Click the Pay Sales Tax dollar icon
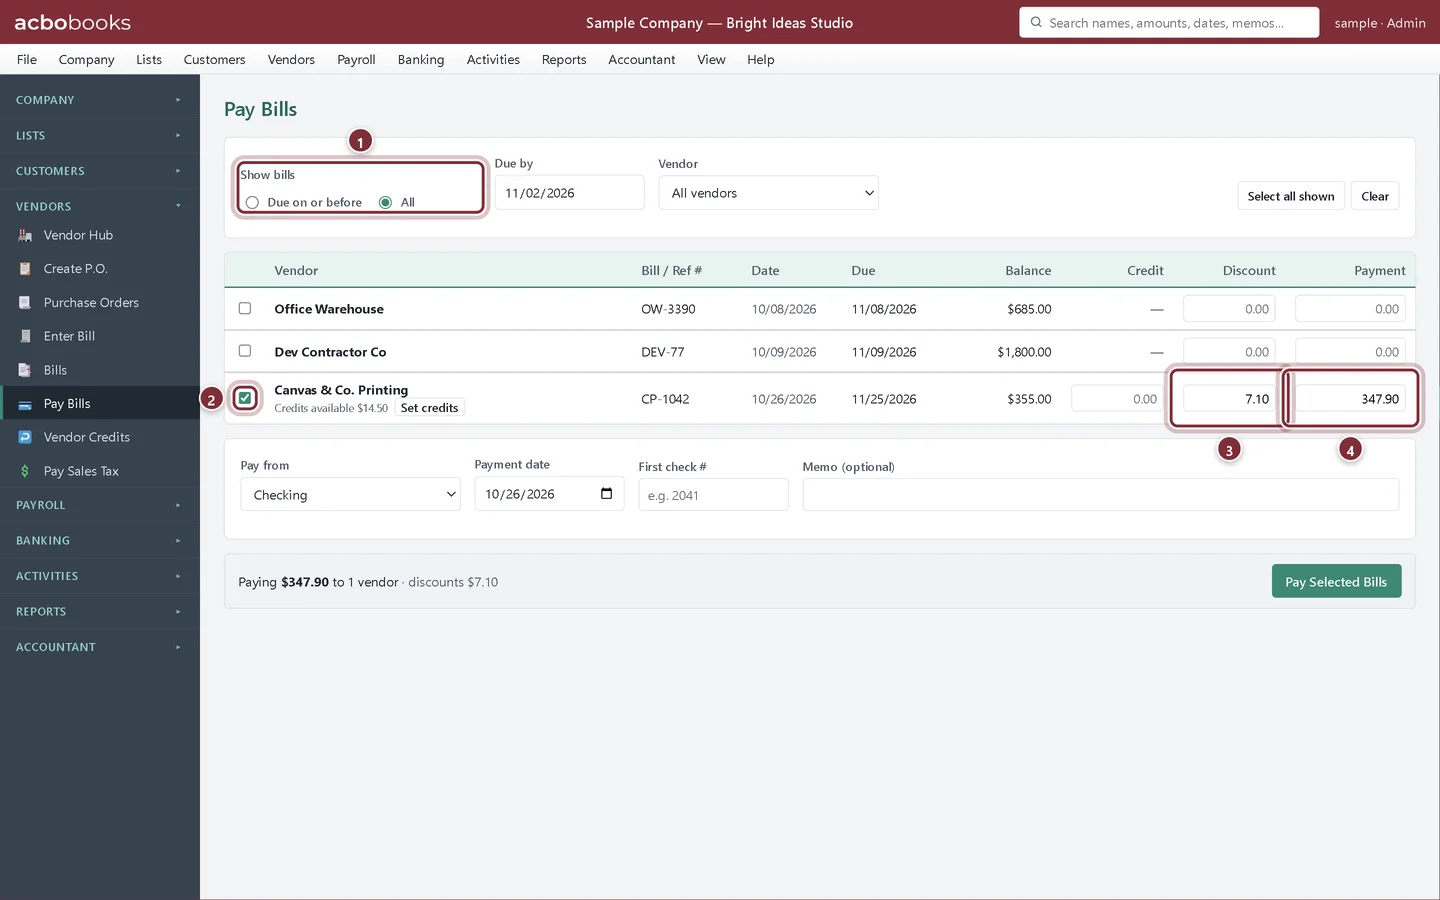The image size is (1440, 900). pyautogui.click(x=25, y=471)
